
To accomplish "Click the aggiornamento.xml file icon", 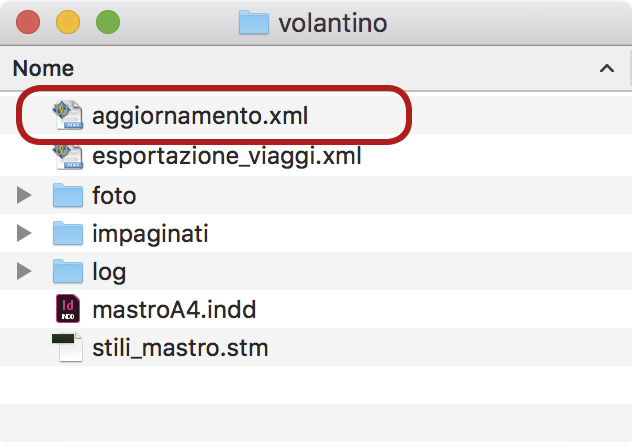I will pyautogui.click(x=67, y=117).
